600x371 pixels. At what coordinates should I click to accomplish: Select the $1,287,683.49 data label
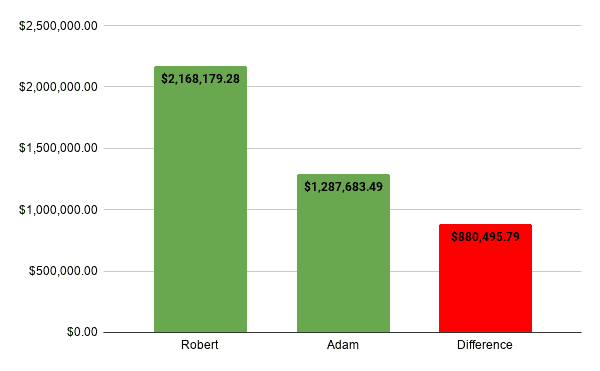click(343, 187)
